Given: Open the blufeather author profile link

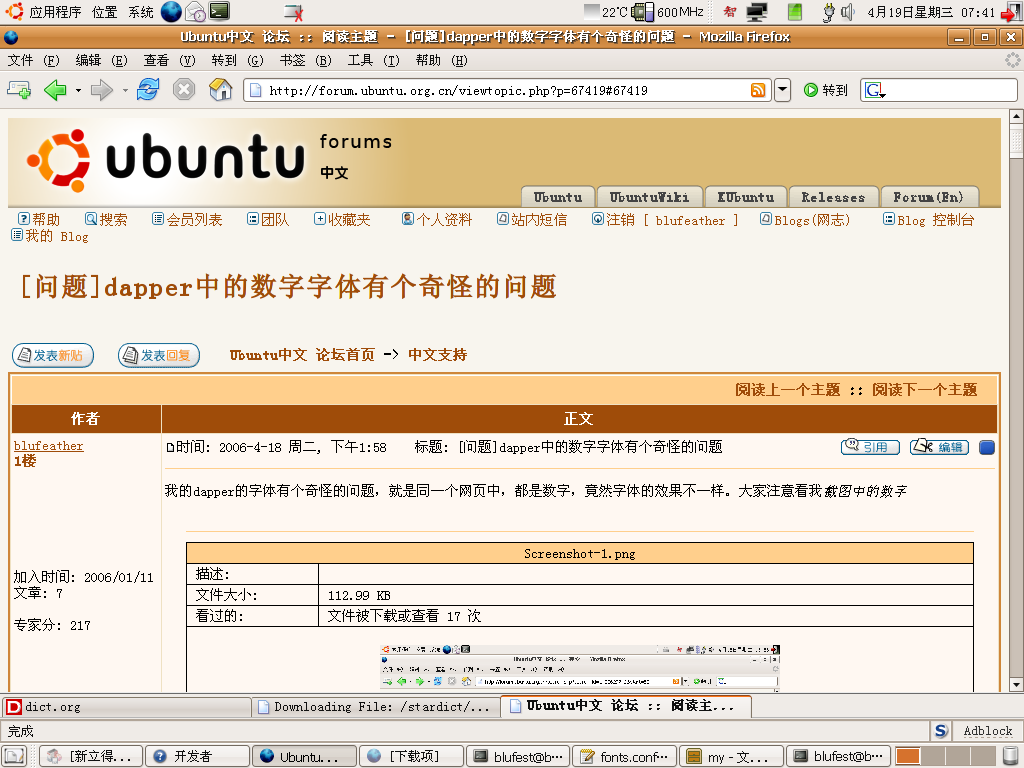Looking at the screenshot, I should [48, 445].
